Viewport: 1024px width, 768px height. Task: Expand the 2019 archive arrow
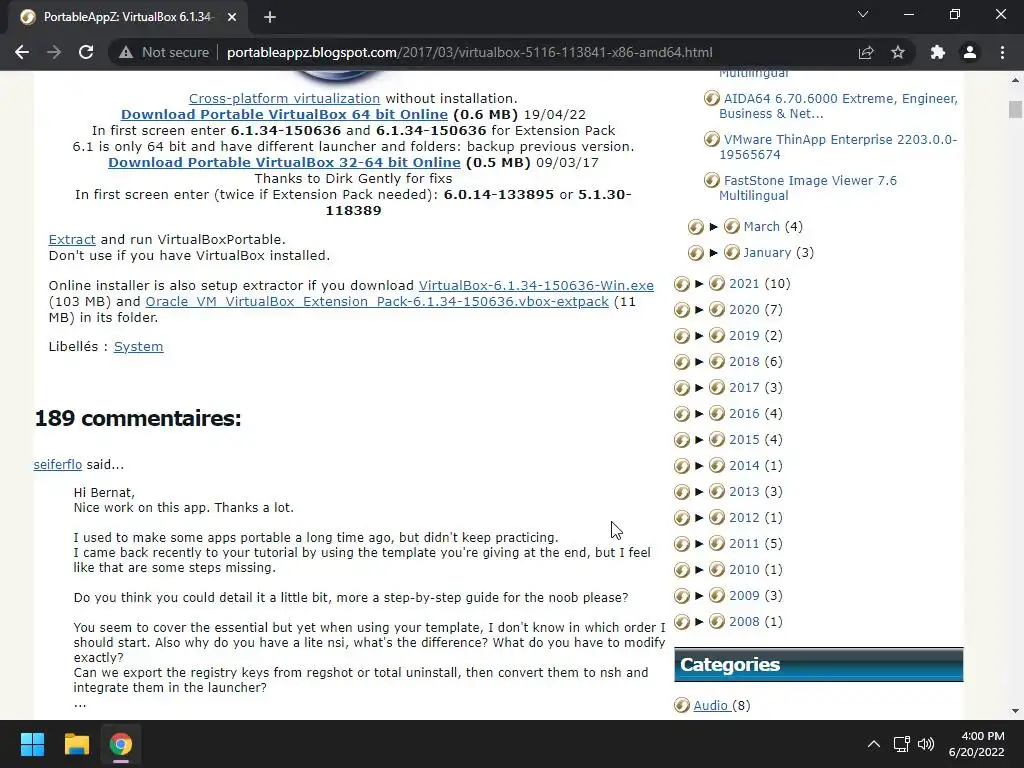point(699,336)
